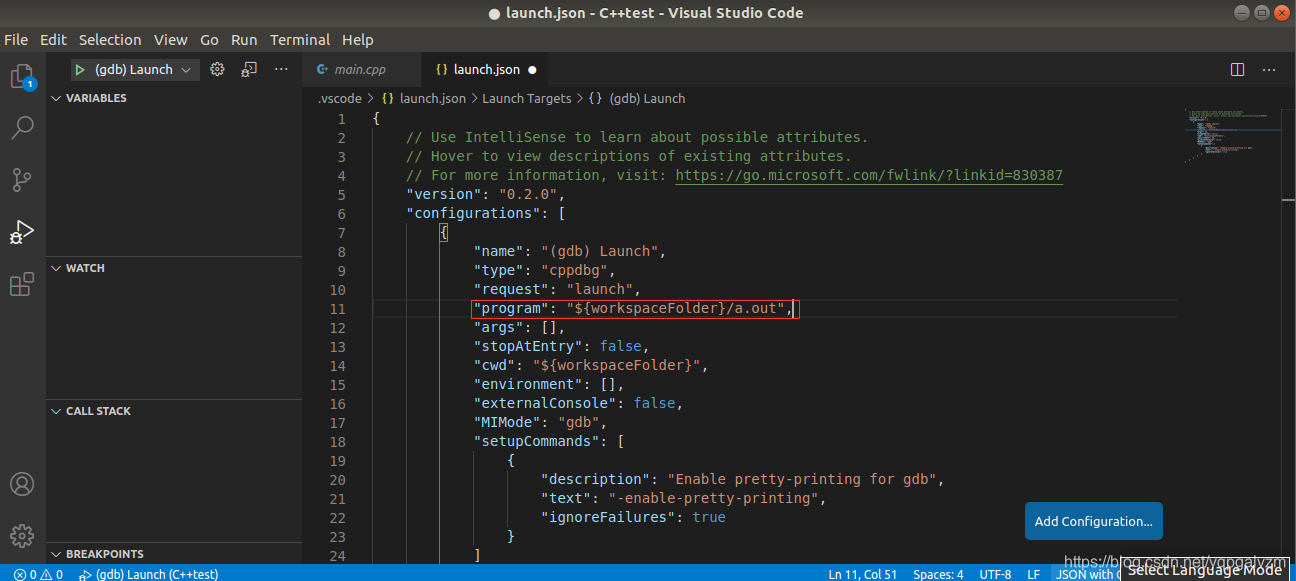Screen dimensions: 1296x581
Task: Open the Source Control view
Action: pos(22,180)
